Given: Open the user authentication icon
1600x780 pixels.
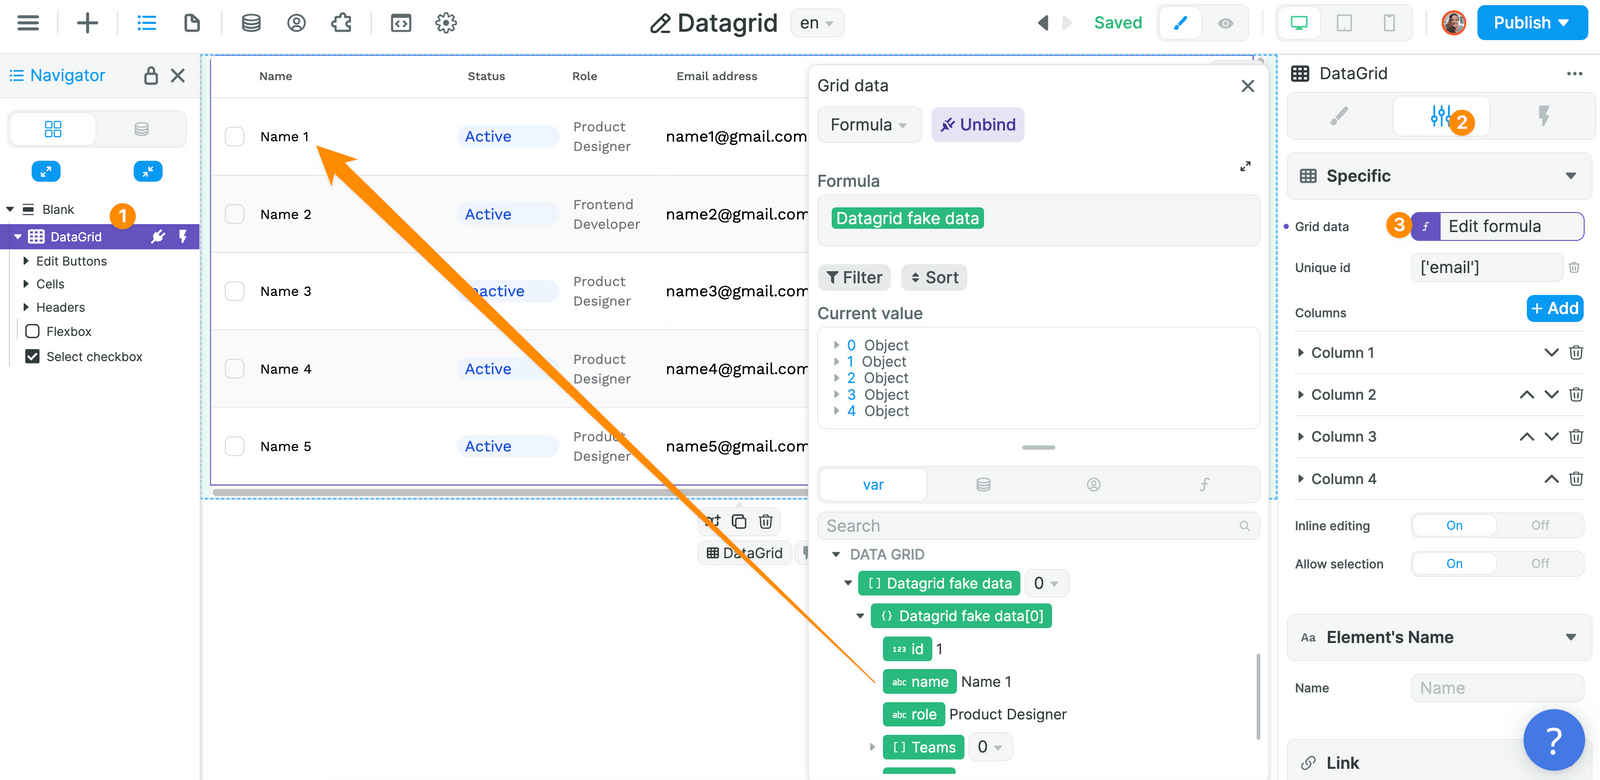Looking at the screenshot, I should pos(296,23).
